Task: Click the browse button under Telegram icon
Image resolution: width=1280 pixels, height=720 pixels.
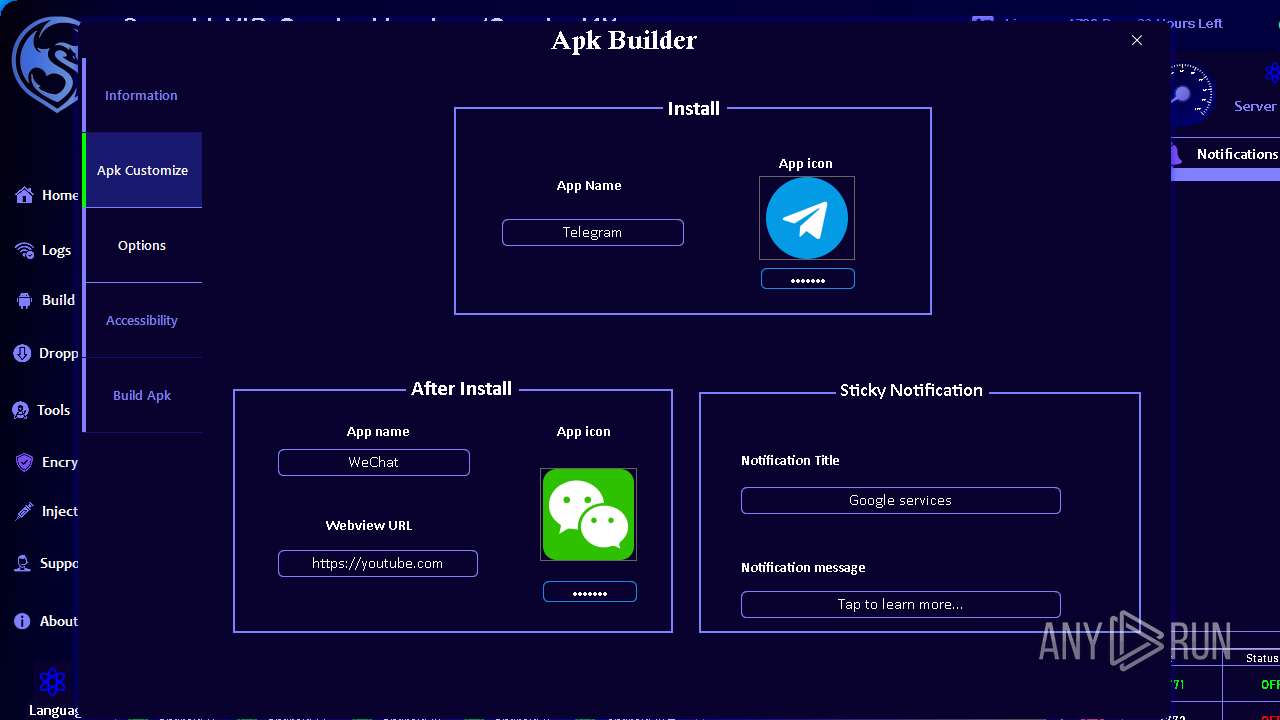Action: (x=807, y=279)
